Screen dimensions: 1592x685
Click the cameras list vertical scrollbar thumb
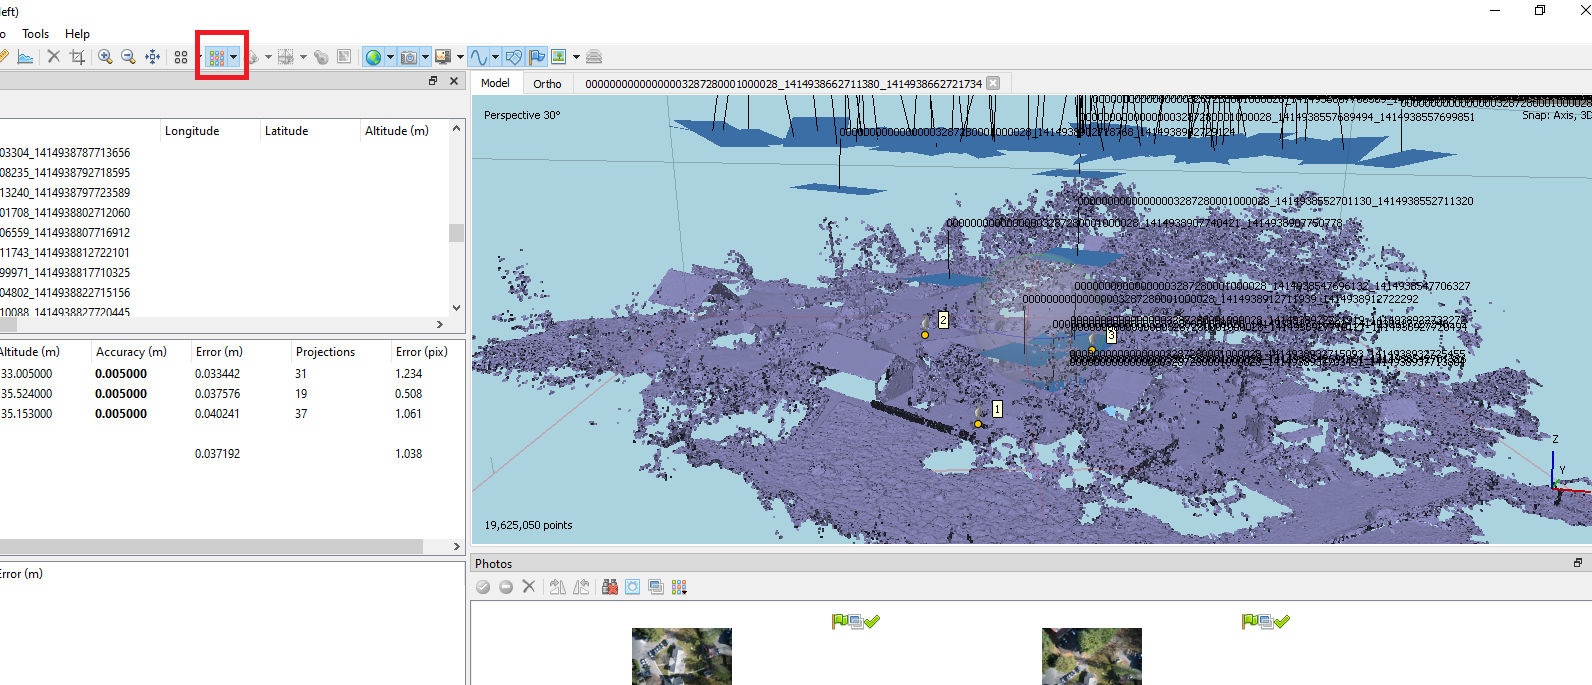point(456,232)
